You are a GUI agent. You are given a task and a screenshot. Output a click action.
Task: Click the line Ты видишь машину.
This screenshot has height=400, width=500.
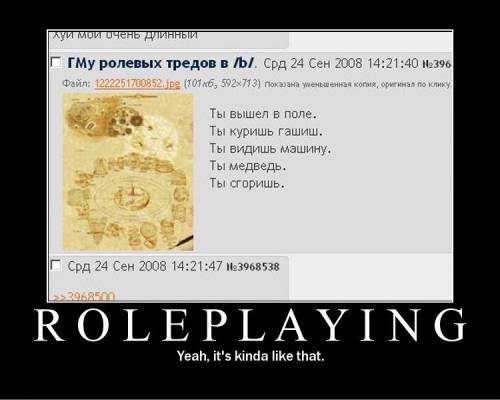pos(270,149)
